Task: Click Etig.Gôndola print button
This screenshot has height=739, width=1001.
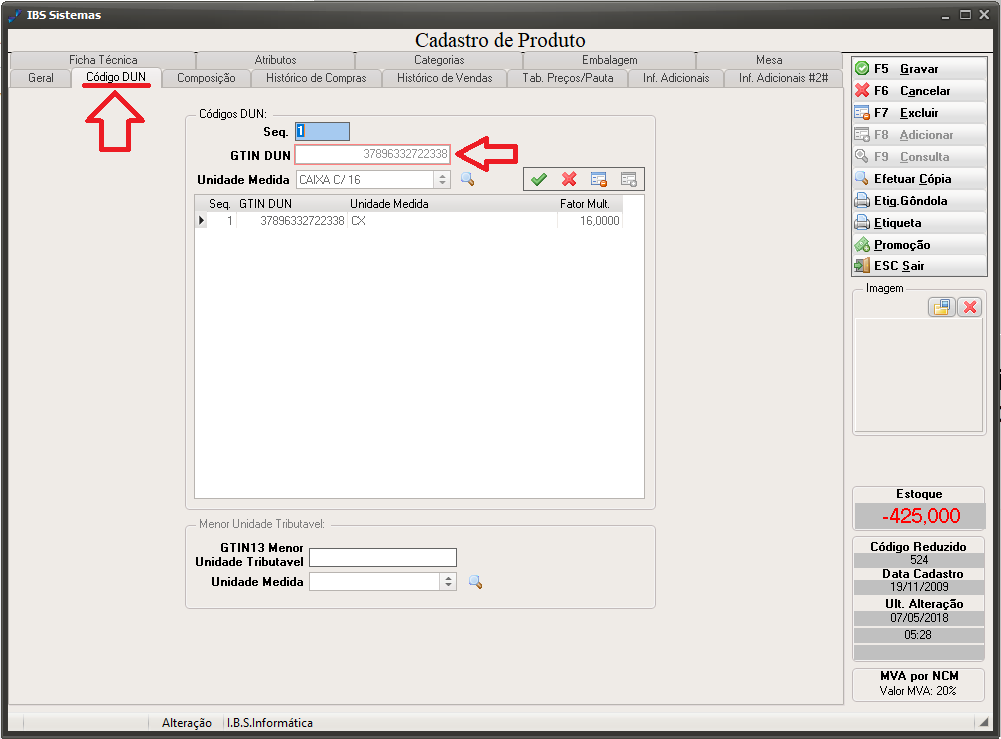Action: pos(919,201)
